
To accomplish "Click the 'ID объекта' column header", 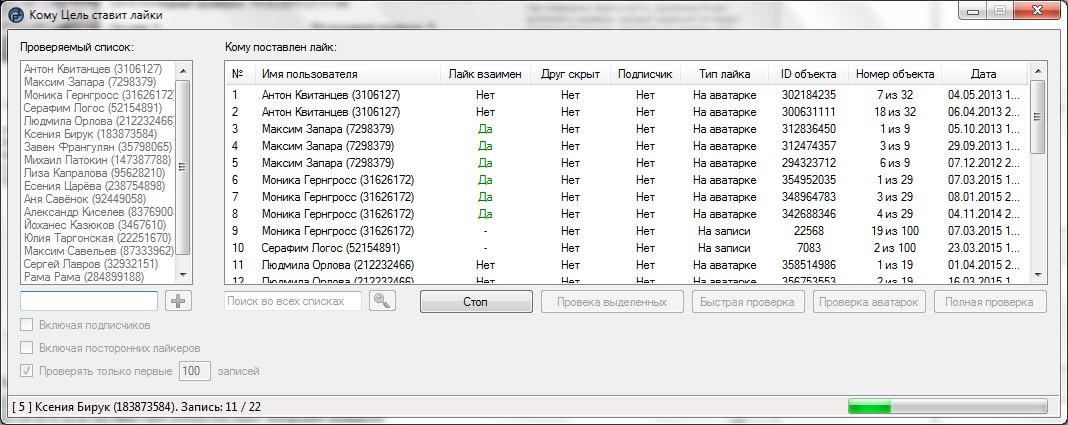I will click(808, 74).
